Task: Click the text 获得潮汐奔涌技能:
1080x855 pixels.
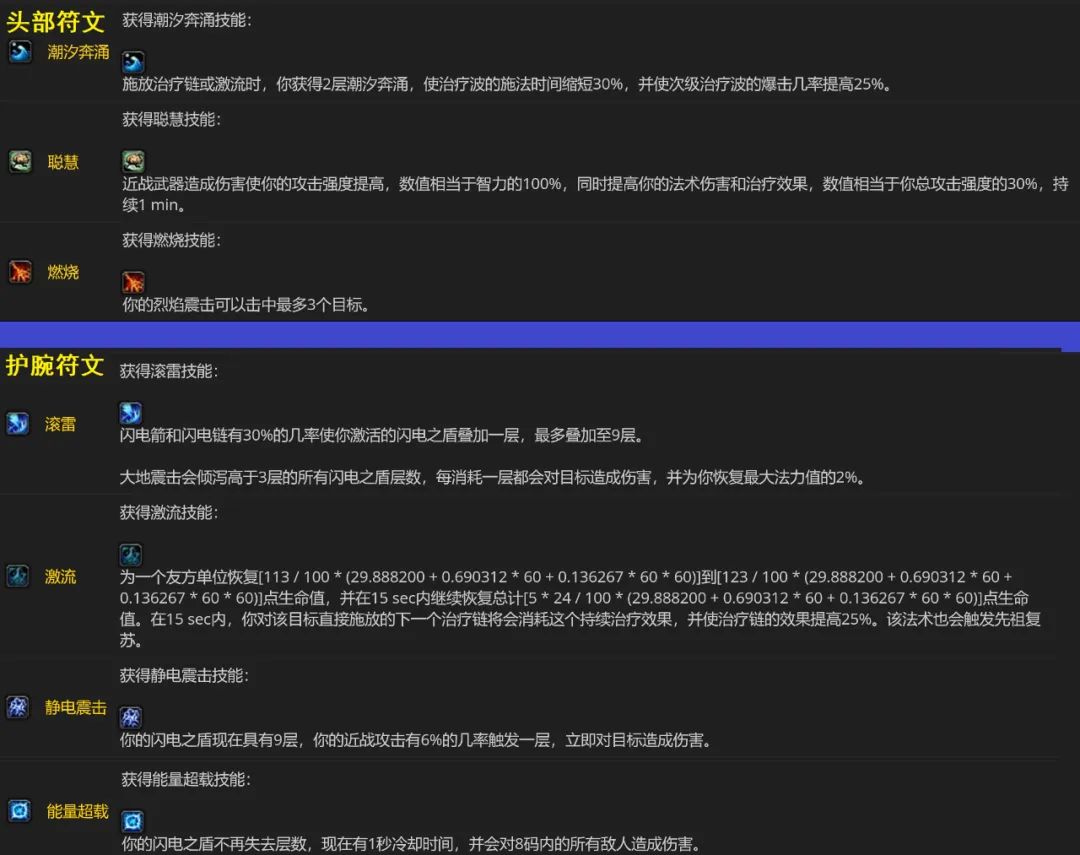Action: coord(187,20)
